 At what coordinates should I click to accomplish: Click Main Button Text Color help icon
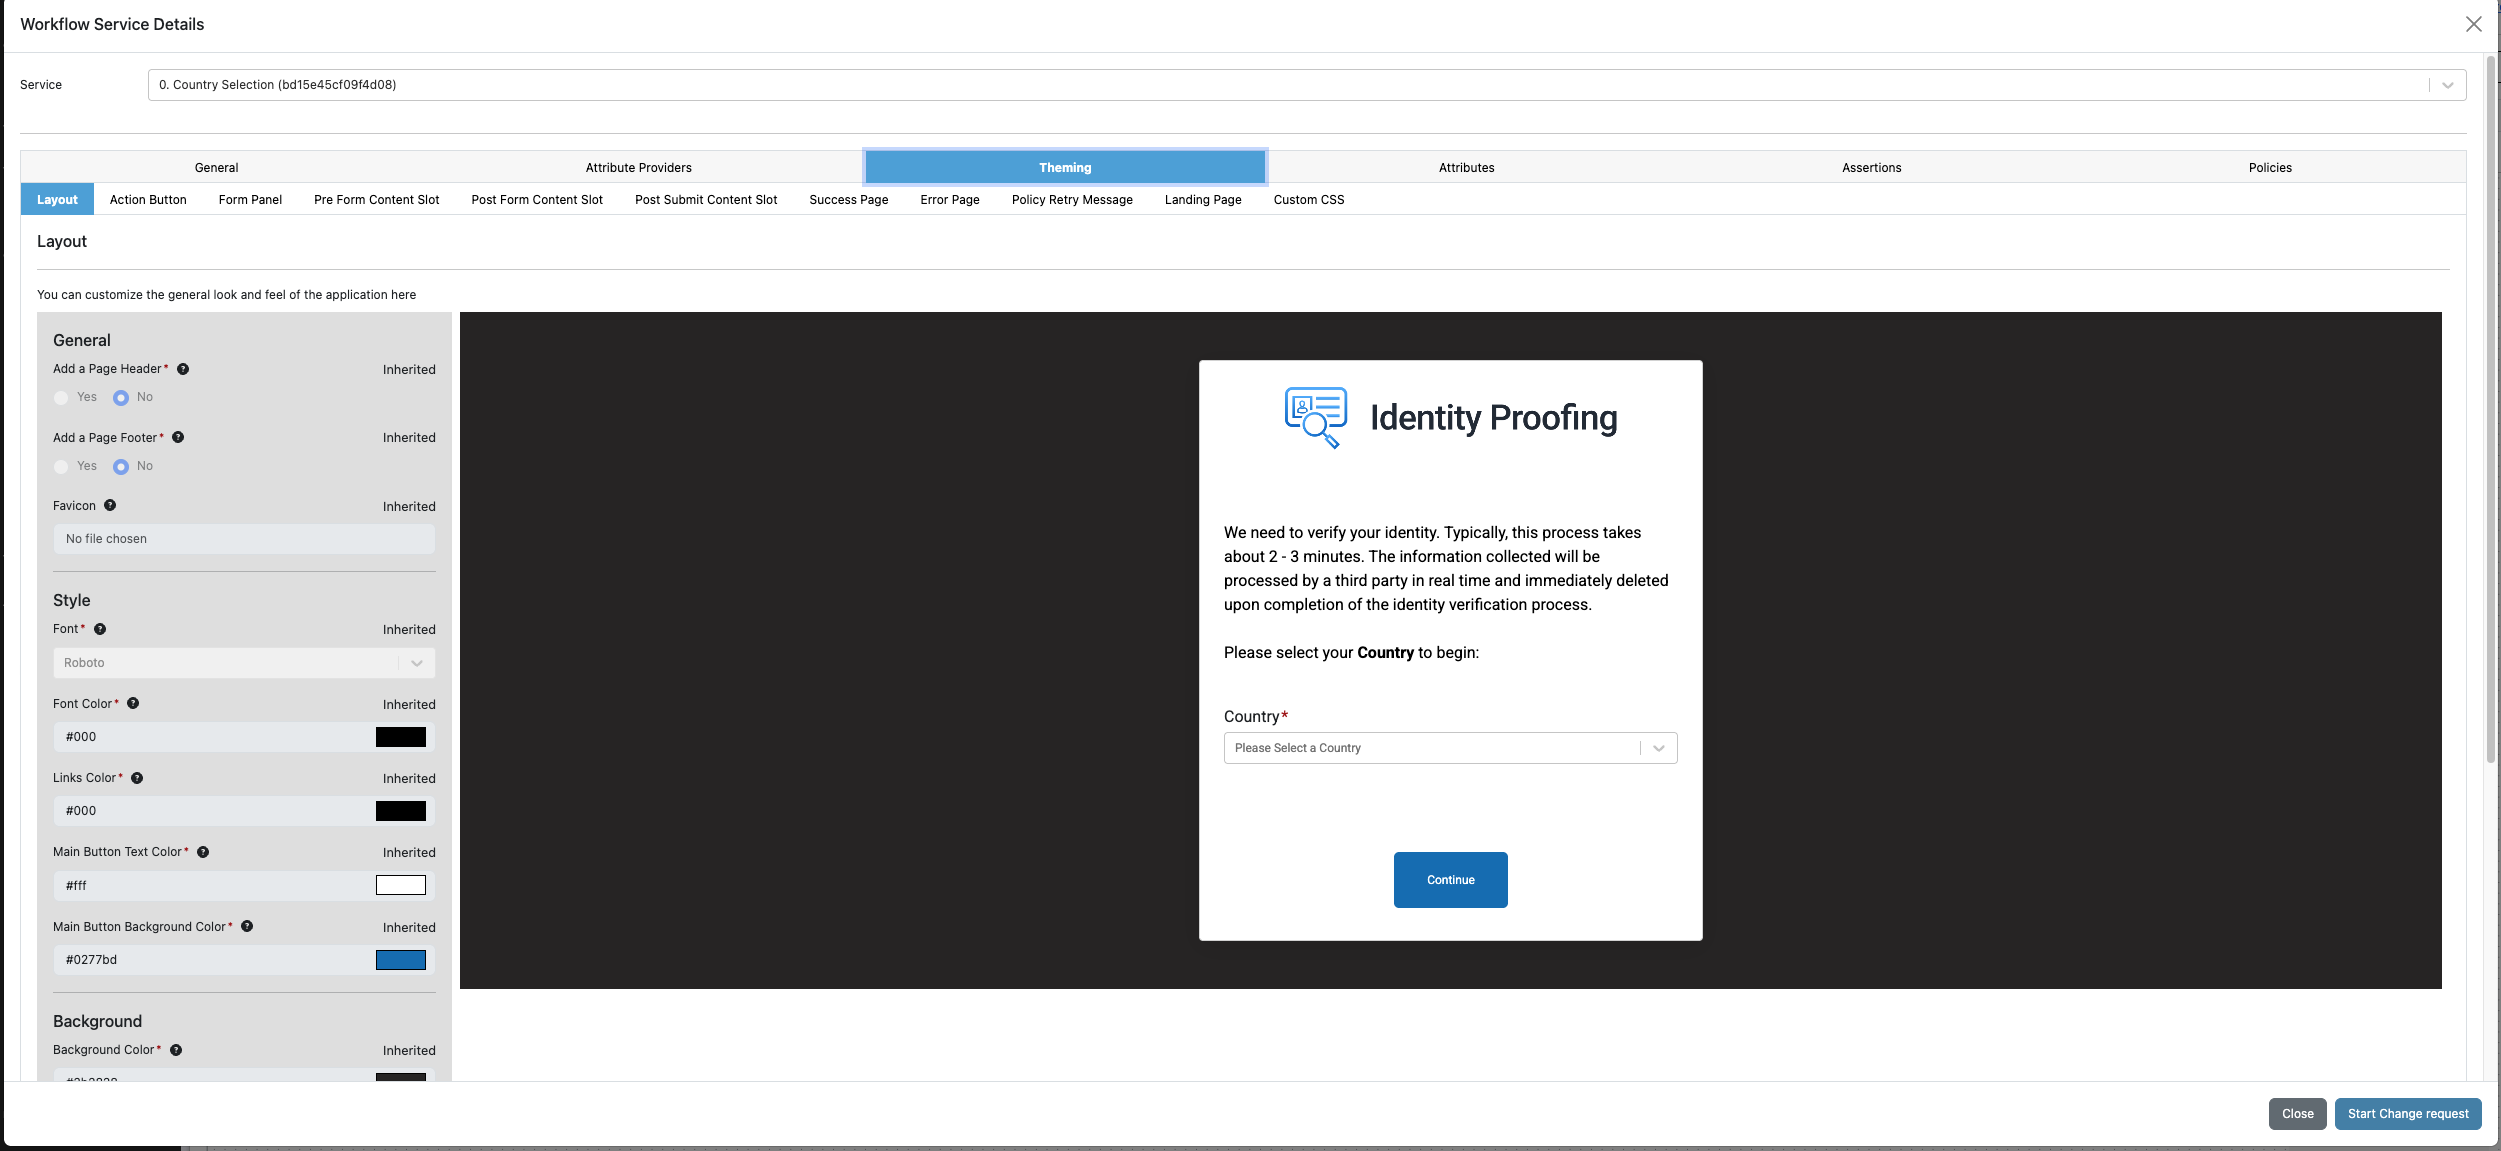(203, 852)
